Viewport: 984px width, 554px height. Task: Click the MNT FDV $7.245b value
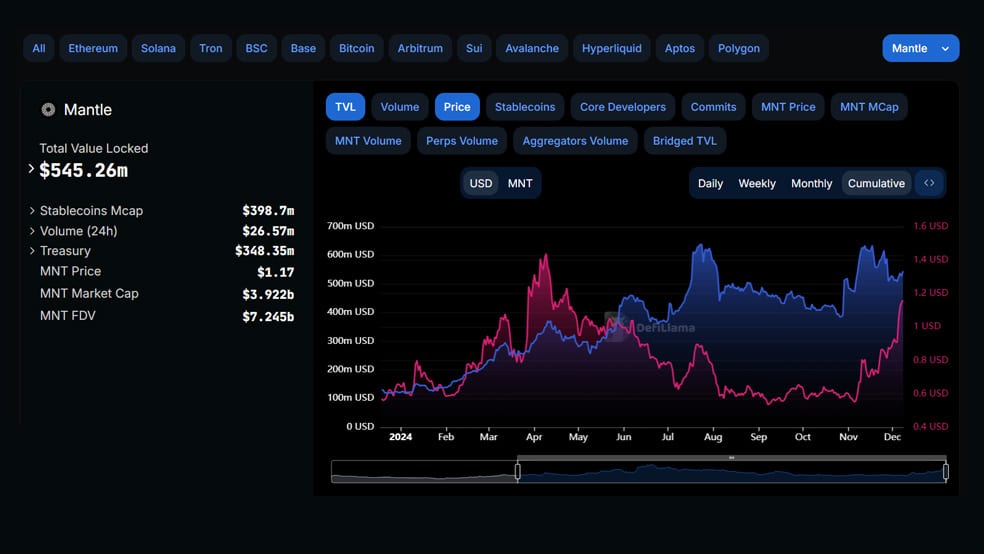coord(268,317)
